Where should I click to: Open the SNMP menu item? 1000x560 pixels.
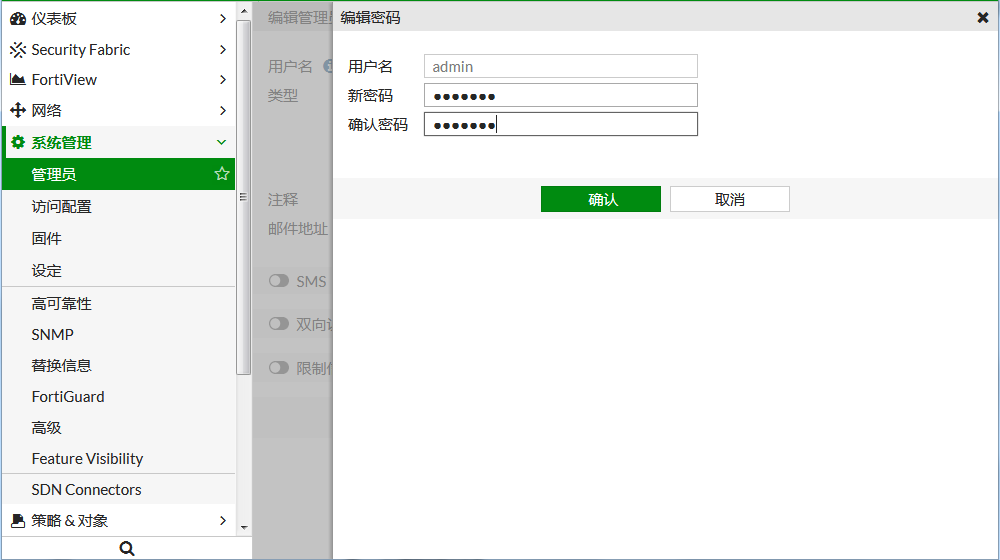point(52,334)
